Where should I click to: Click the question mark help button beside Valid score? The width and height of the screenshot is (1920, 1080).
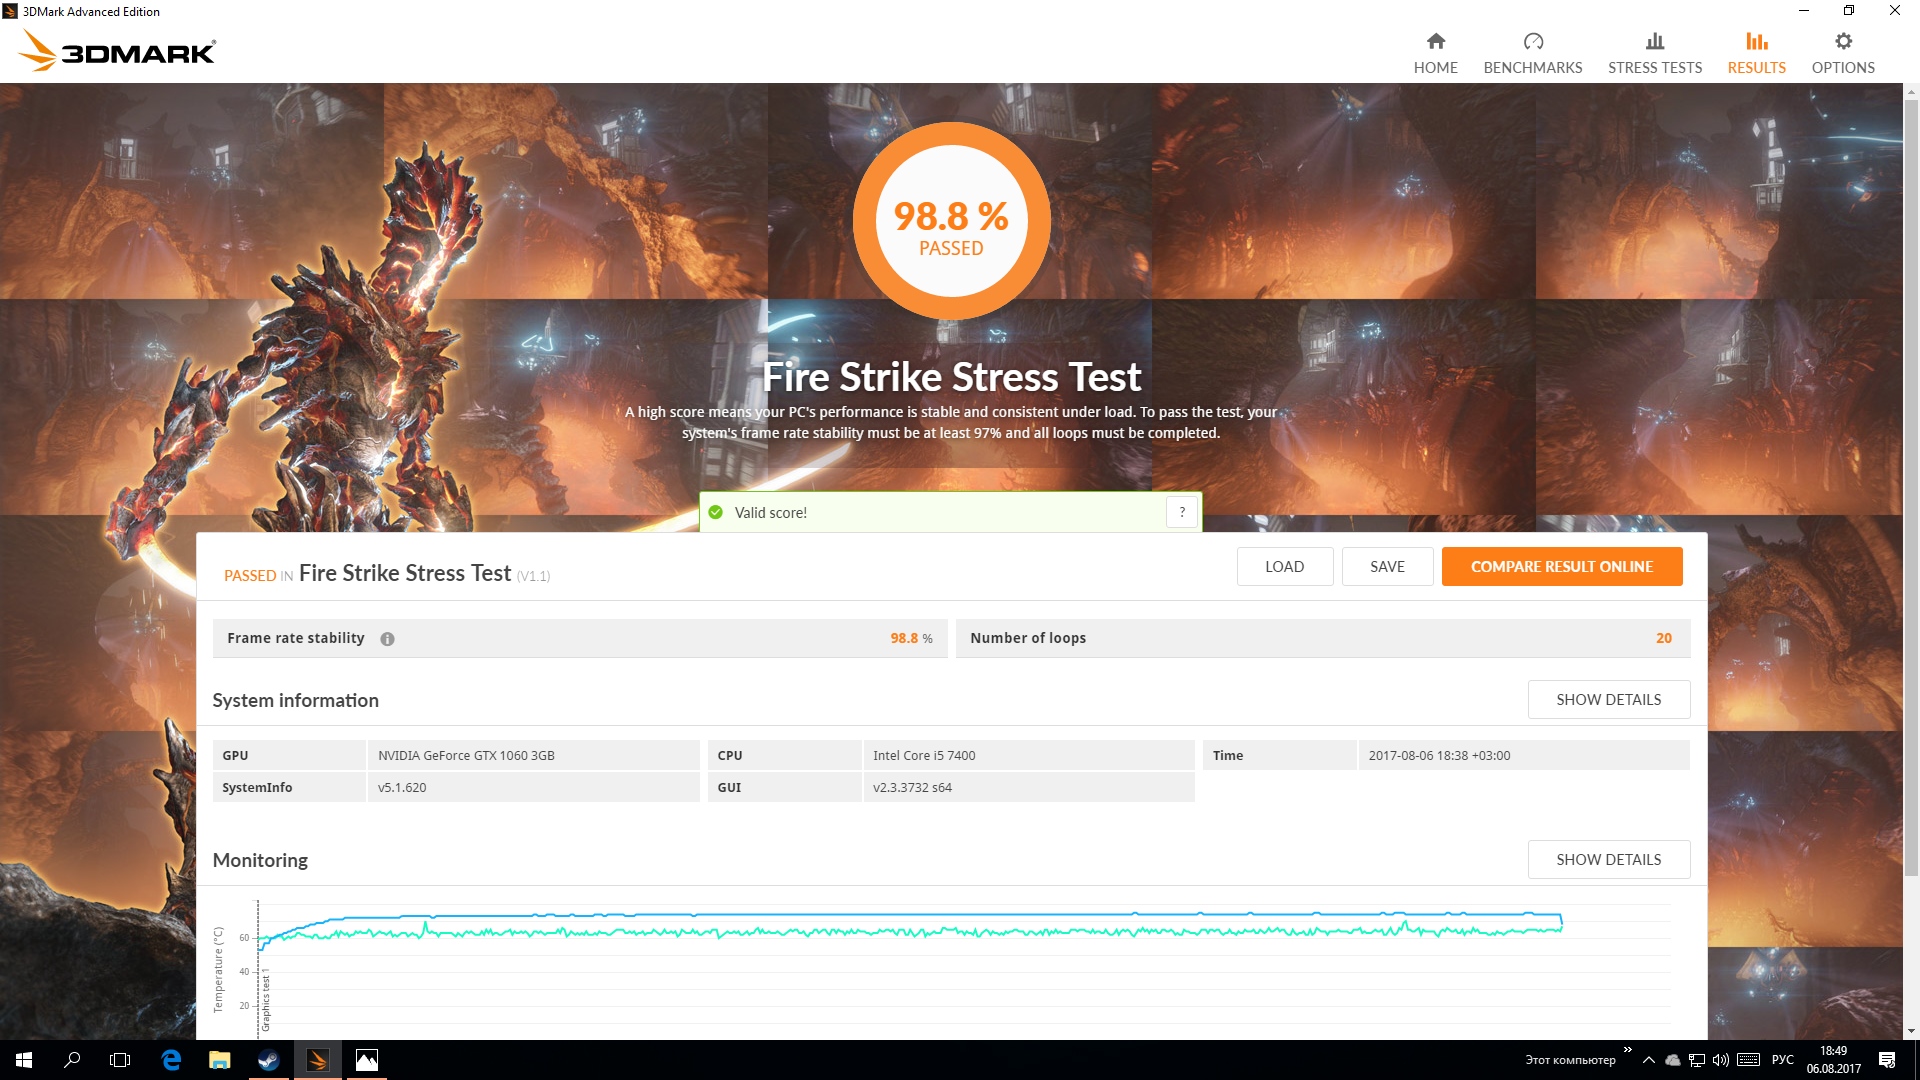point(1181,512)
